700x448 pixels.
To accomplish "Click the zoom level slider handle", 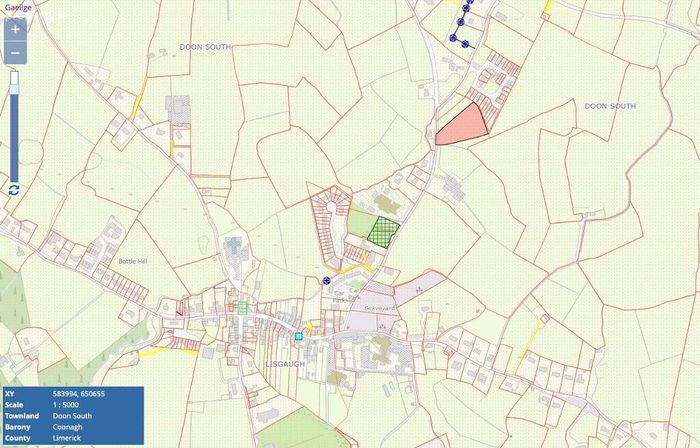I will click(14, 83).
